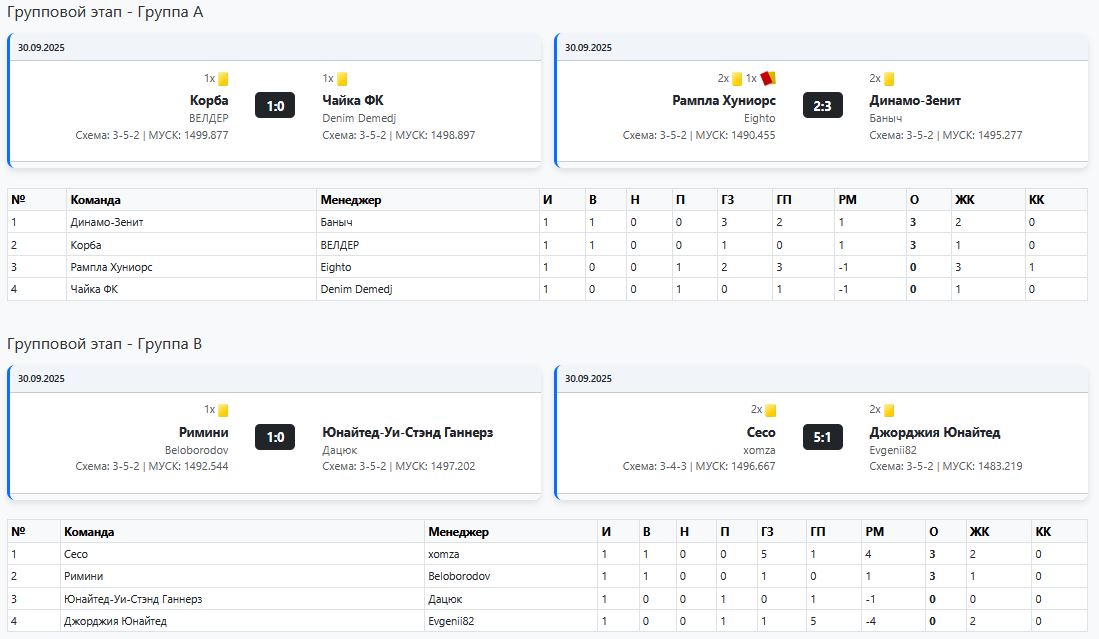The image size is (1099, 639).
Task: Click manager Beloborodov in Group B table
Action: pos(459,576)
